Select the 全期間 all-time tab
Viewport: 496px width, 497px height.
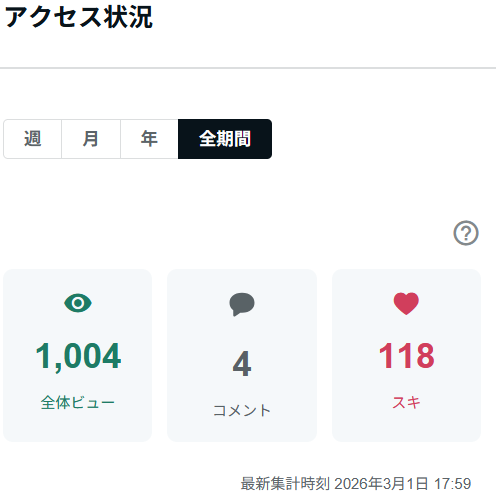pos(225,139)
